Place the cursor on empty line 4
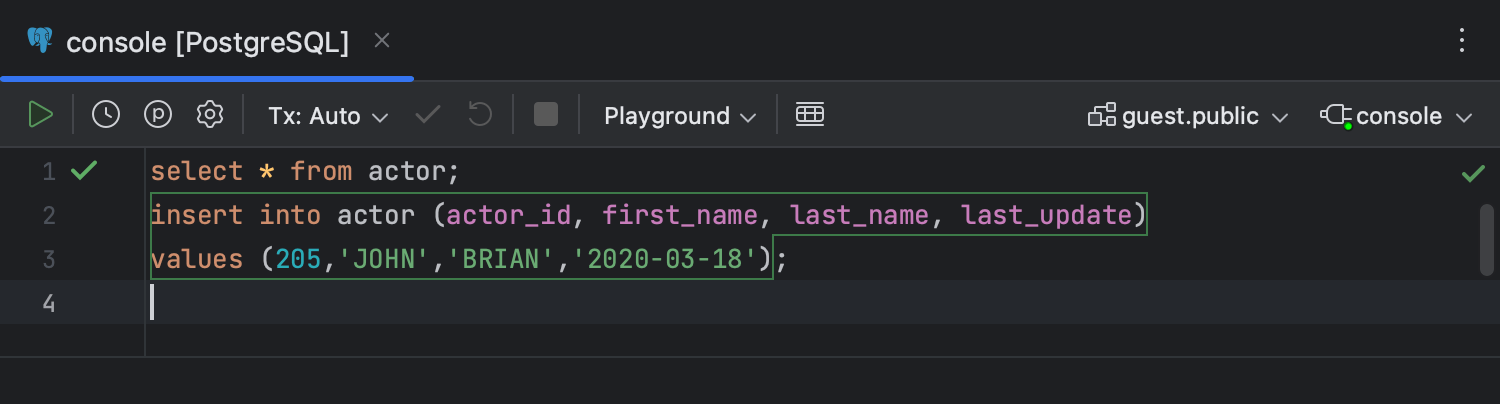Viewport: 1500px width, 404px height. coord(500,302)
